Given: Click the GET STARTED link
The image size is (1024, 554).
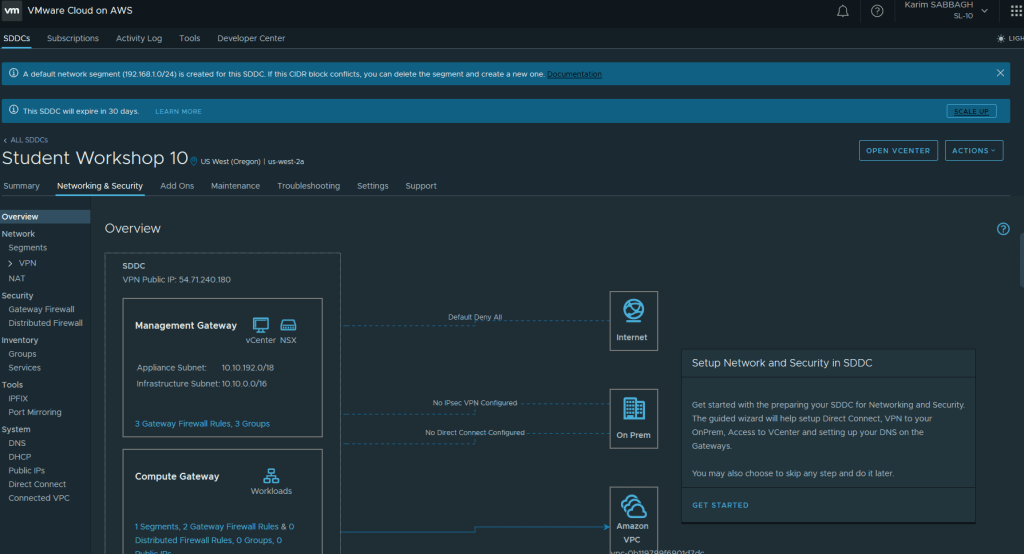Looking at the screenshot, I should coord(720,505).
